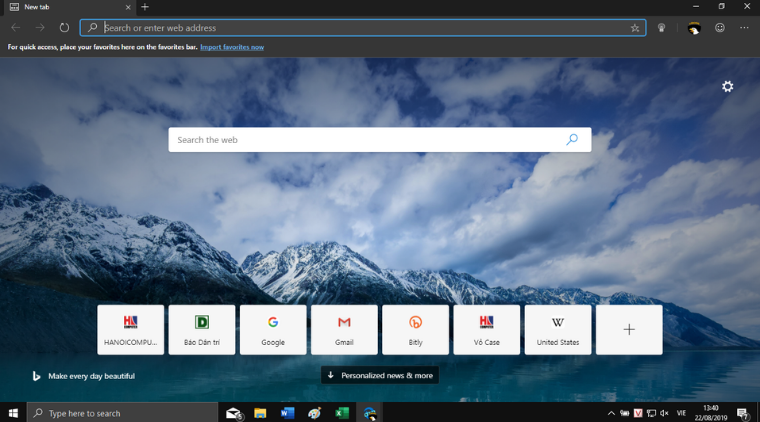Go back using the back arrow
Screen dimensions: 760x422
16,28
